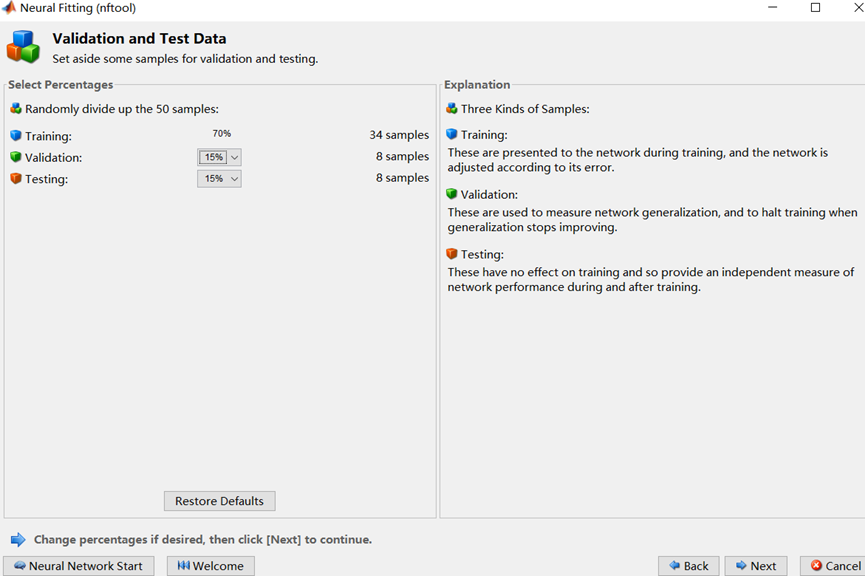This screenshot has width=865, height=576.
Task: Maximize the Neural Fitting window
Action: click(815, 8)
